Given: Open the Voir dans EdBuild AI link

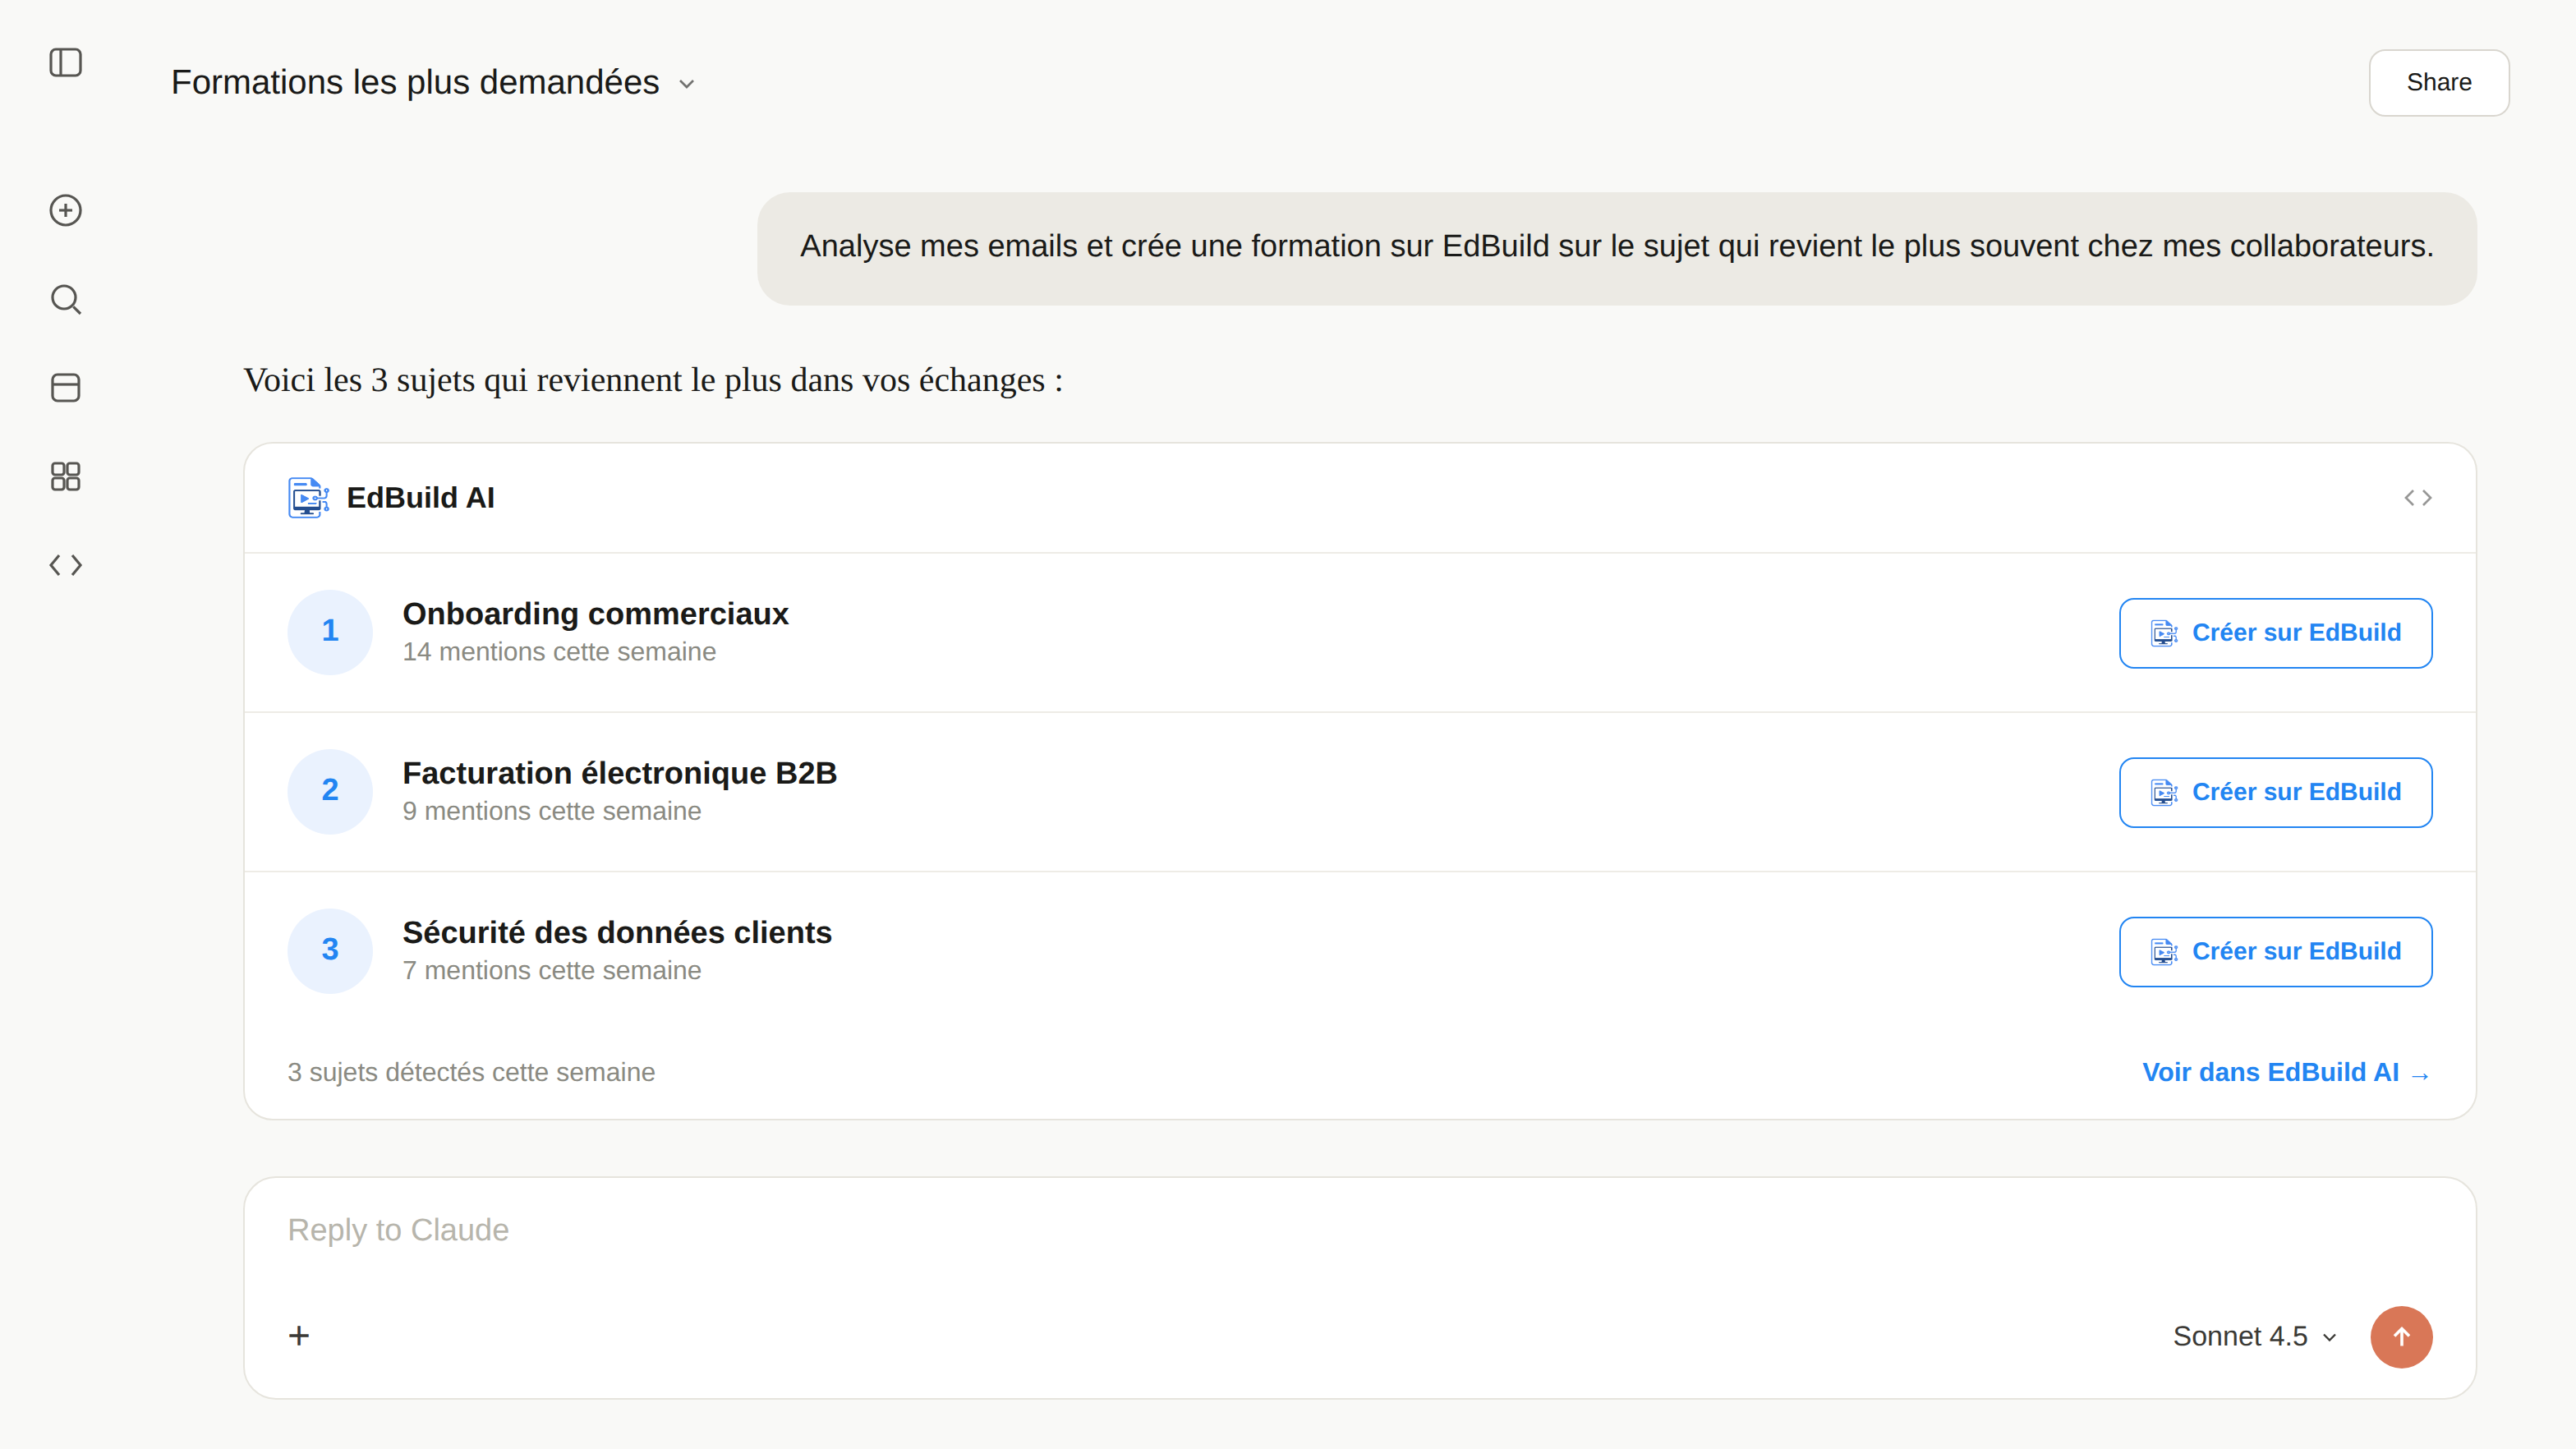Looking at the screenshot, I should tap(2286, 1072).
